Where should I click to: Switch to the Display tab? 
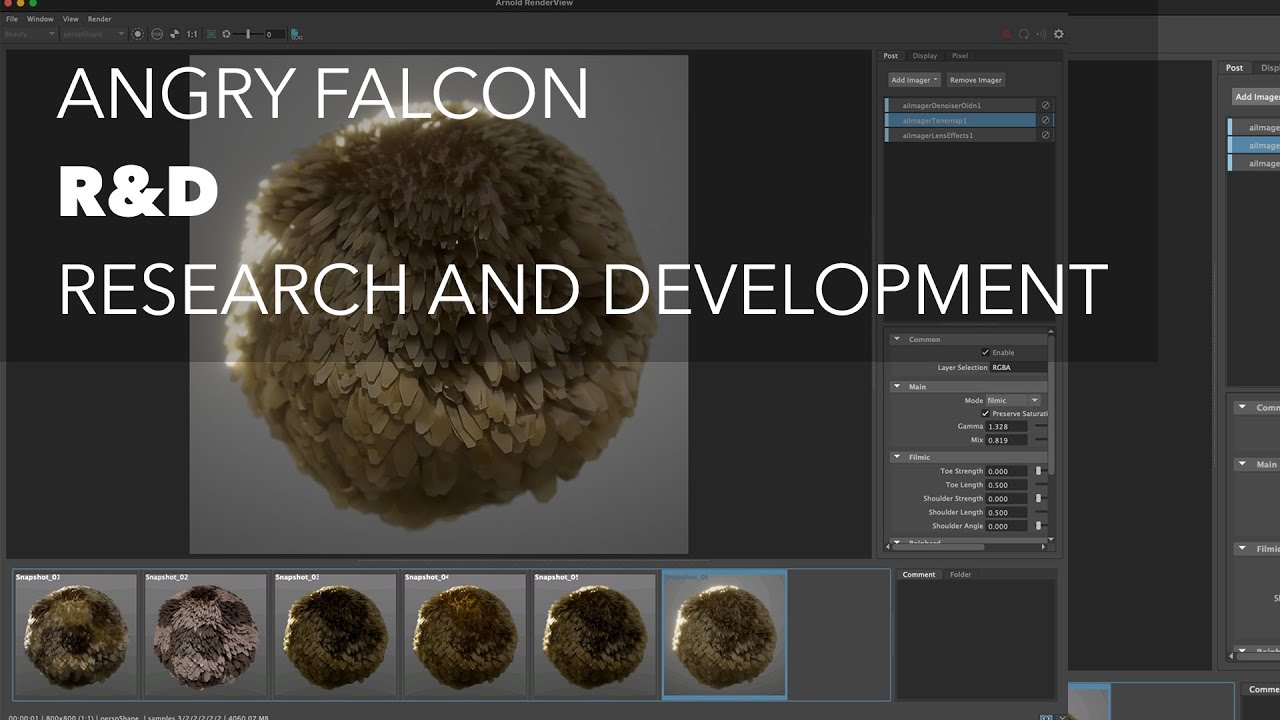[924, 56]
